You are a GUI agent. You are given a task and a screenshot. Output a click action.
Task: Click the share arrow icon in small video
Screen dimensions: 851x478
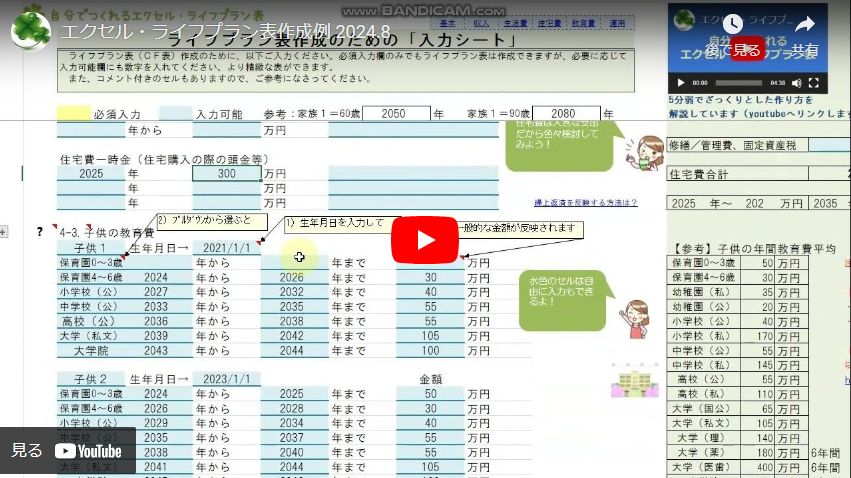coord(805,24)
